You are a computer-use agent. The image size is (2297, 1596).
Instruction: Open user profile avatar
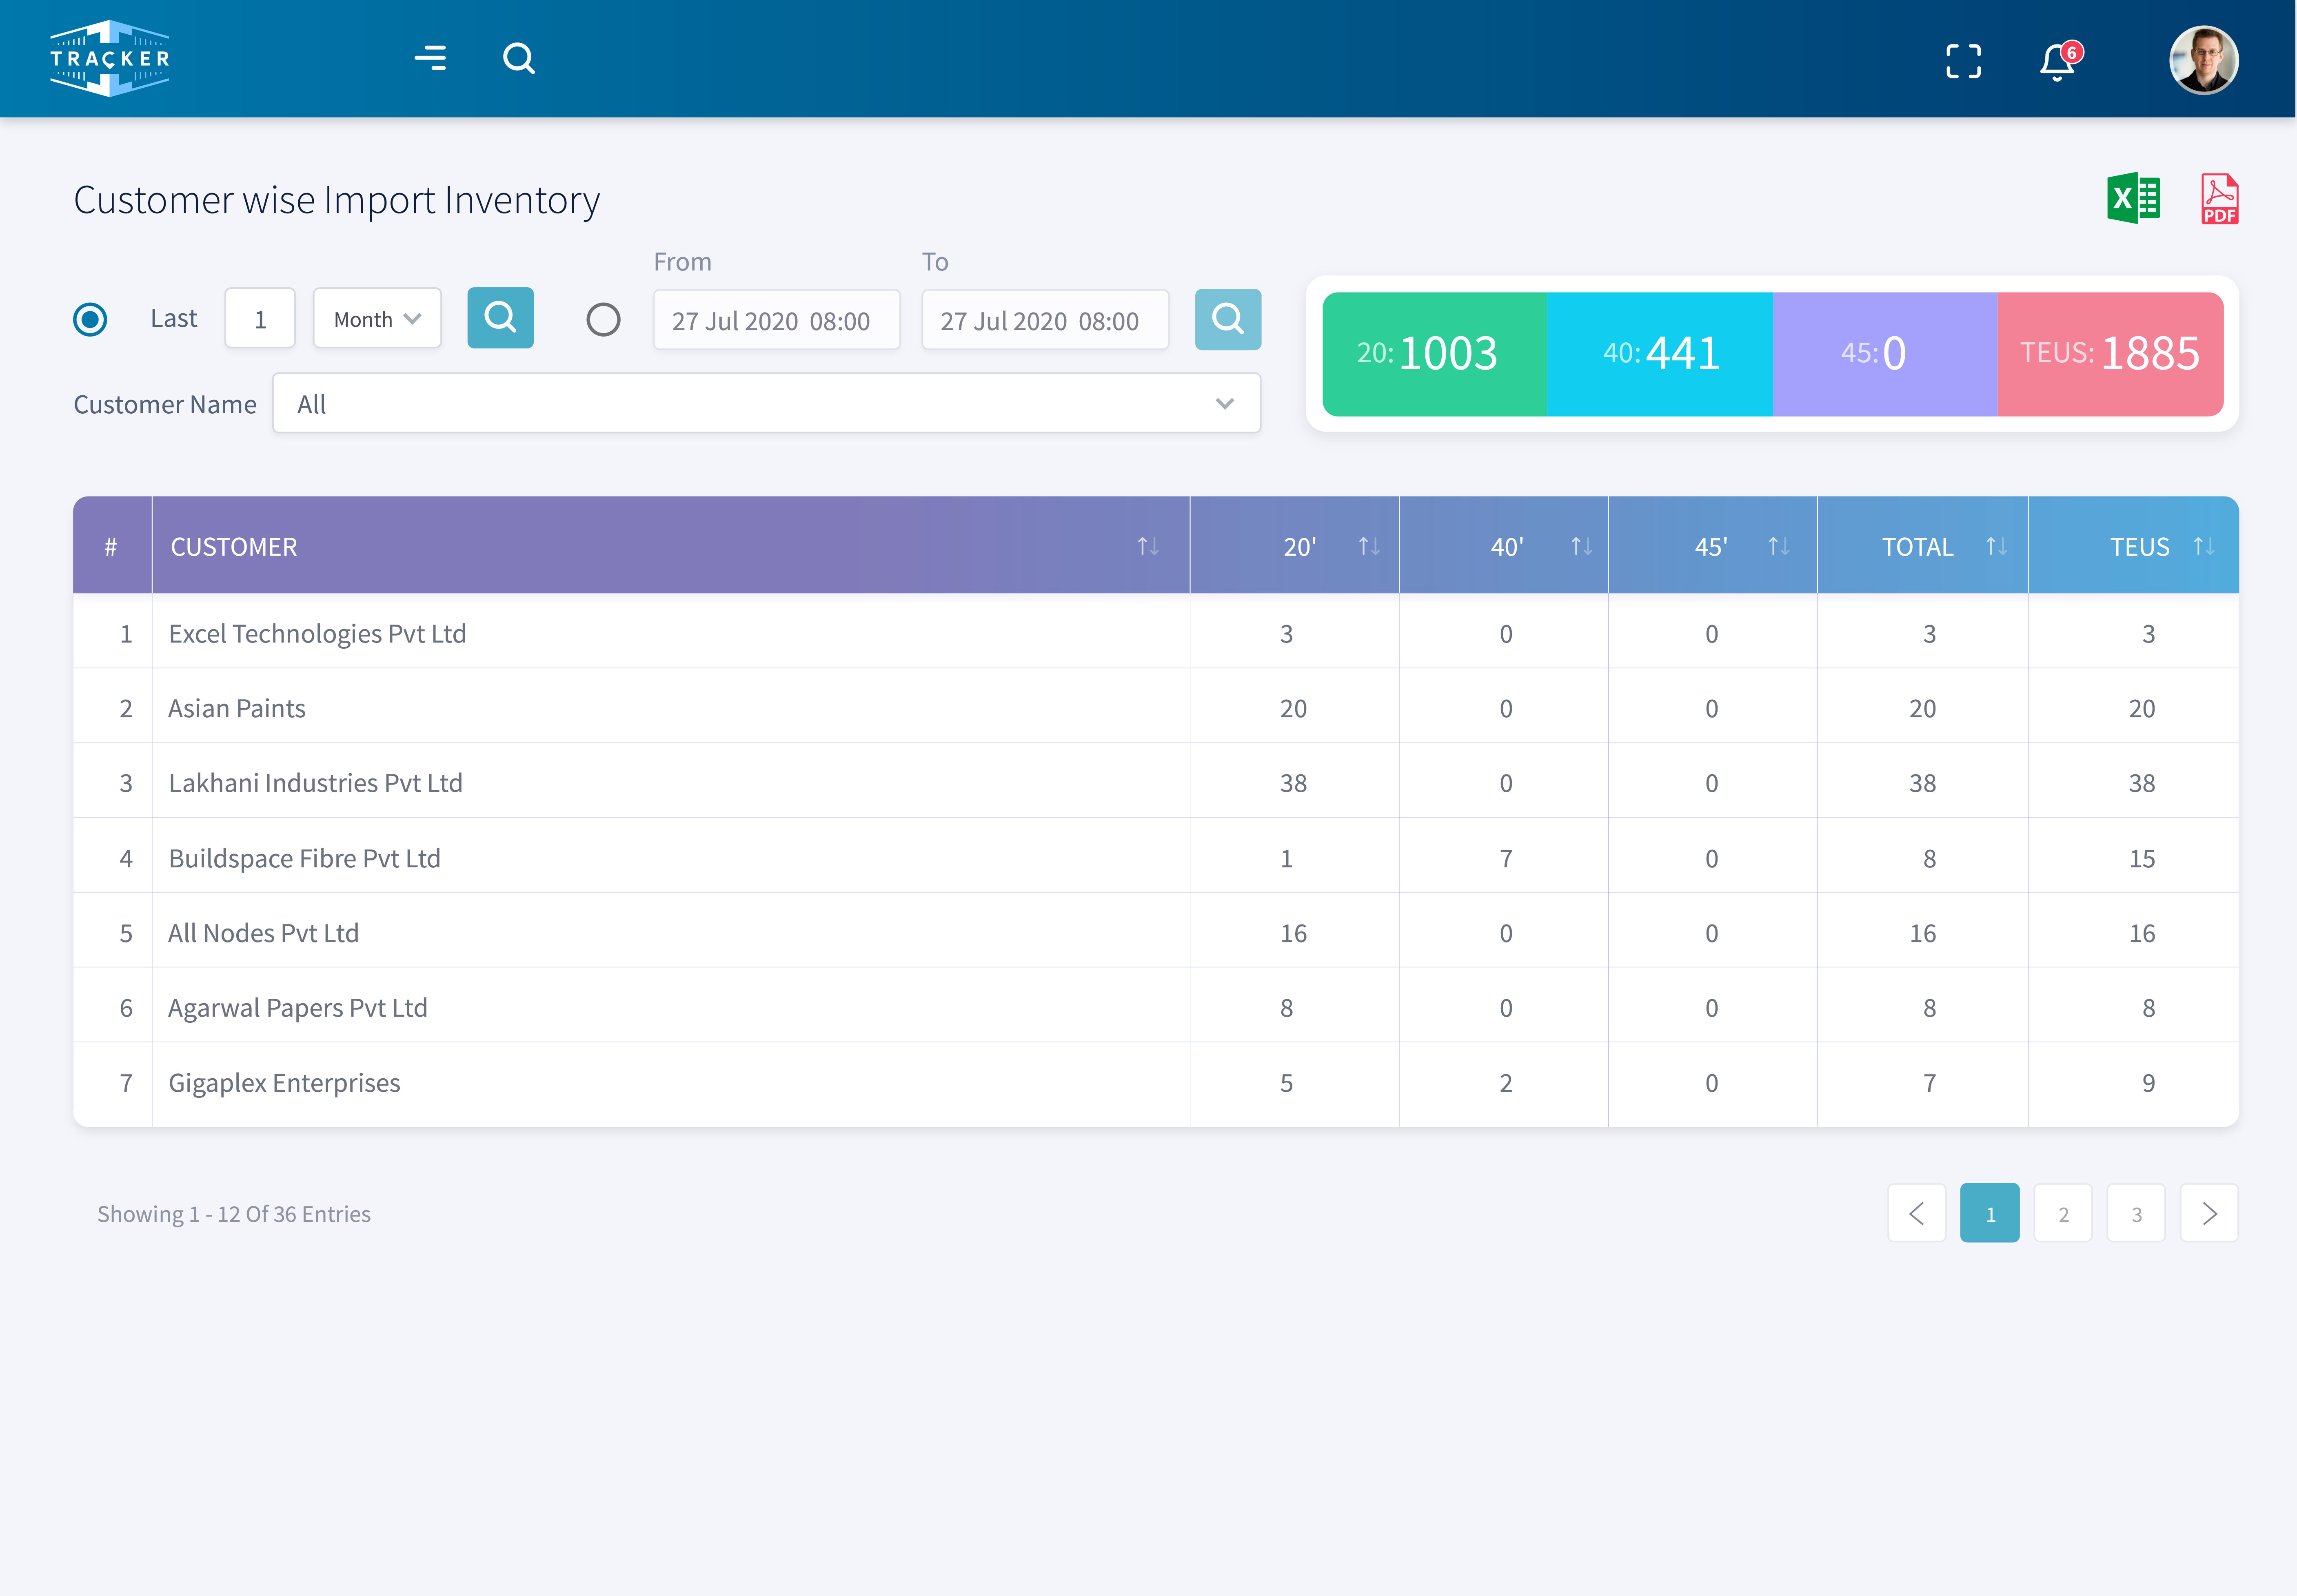tap(2204, 60)
